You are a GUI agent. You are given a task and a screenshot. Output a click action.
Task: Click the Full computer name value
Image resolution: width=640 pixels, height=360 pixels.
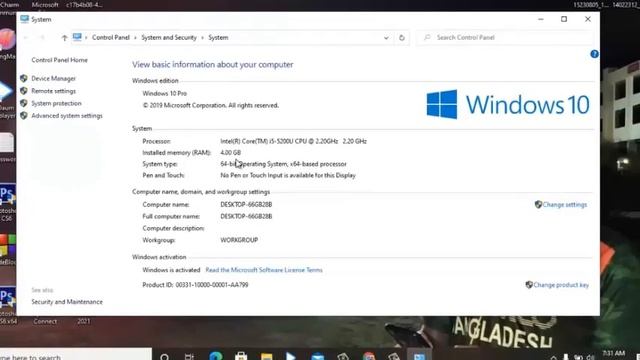click(246, 216)
